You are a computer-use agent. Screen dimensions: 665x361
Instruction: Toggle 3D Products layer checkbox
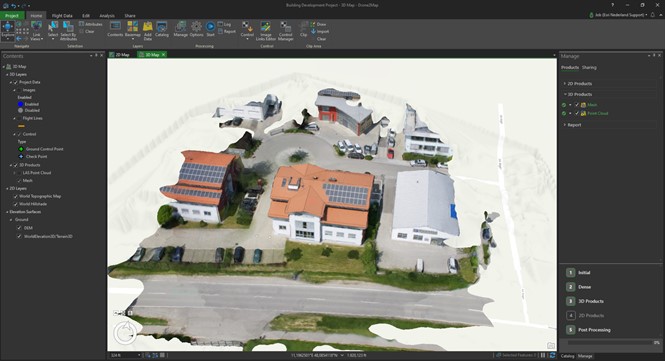click(16, 165)
